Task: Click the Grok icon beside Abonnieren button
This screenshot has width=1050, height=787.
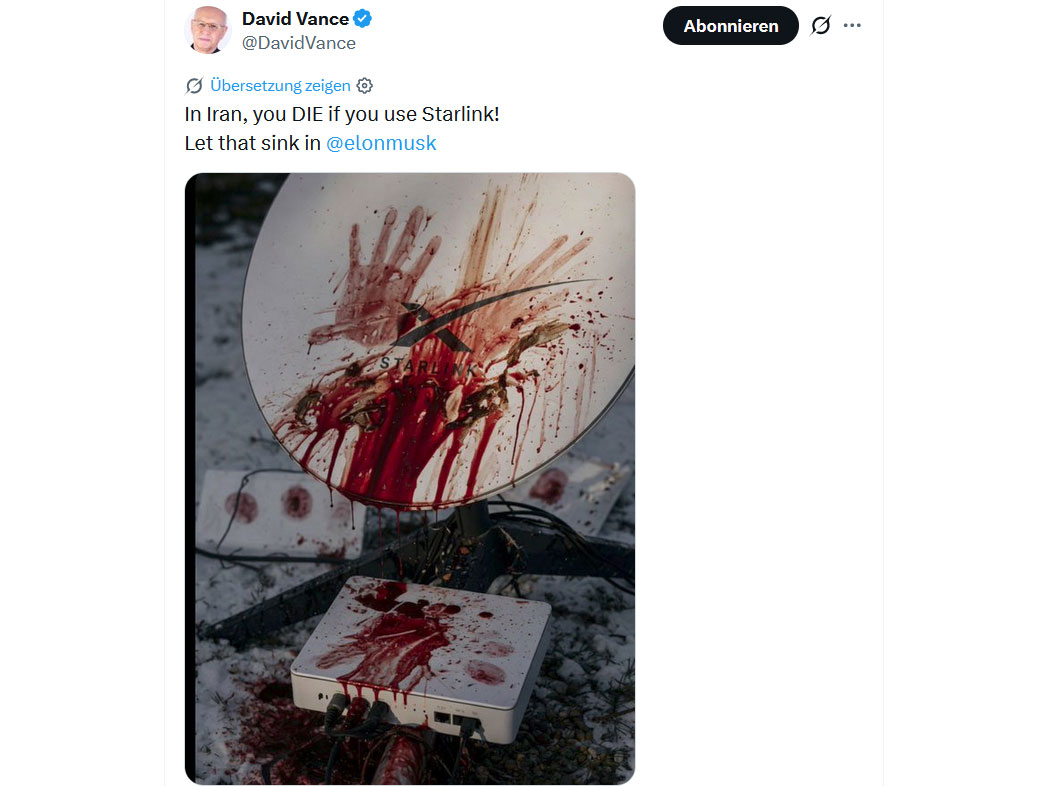Action: pos(820,25)
